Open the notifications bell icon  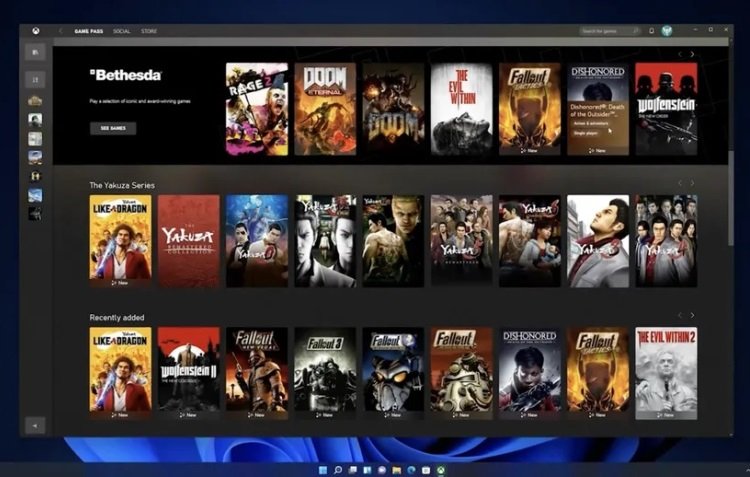(x=652, y=31)
